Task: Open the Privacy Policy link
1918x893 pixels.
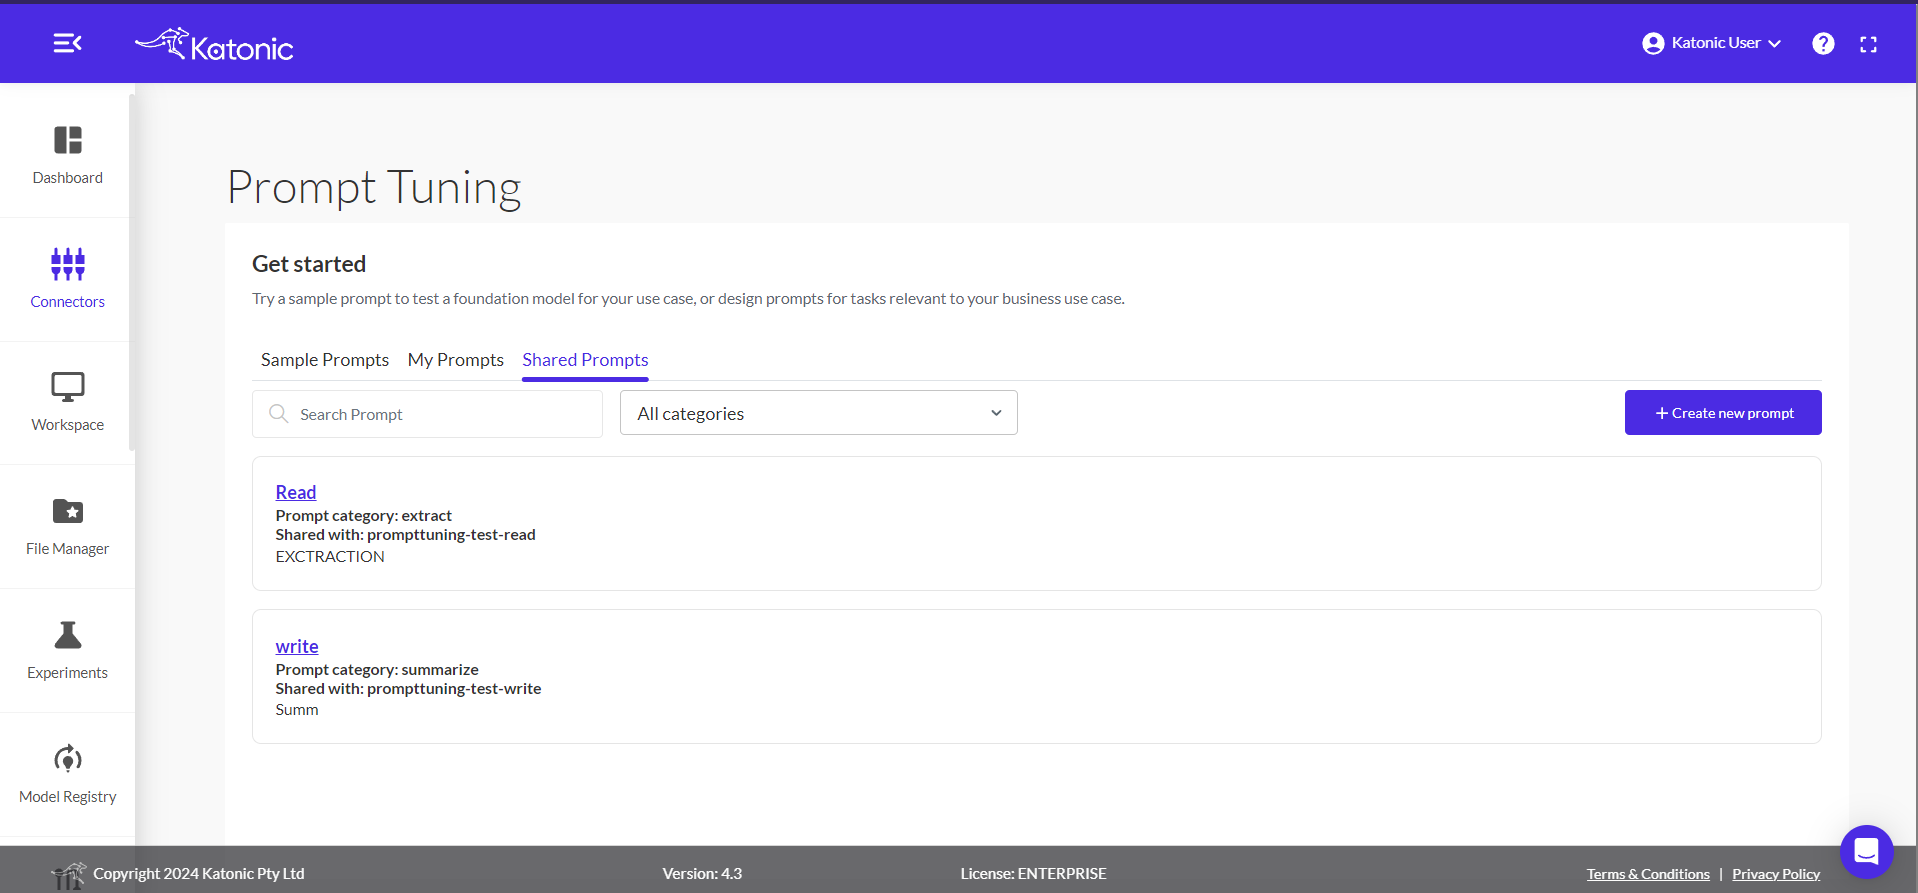Action: [x=1776, y=874]
